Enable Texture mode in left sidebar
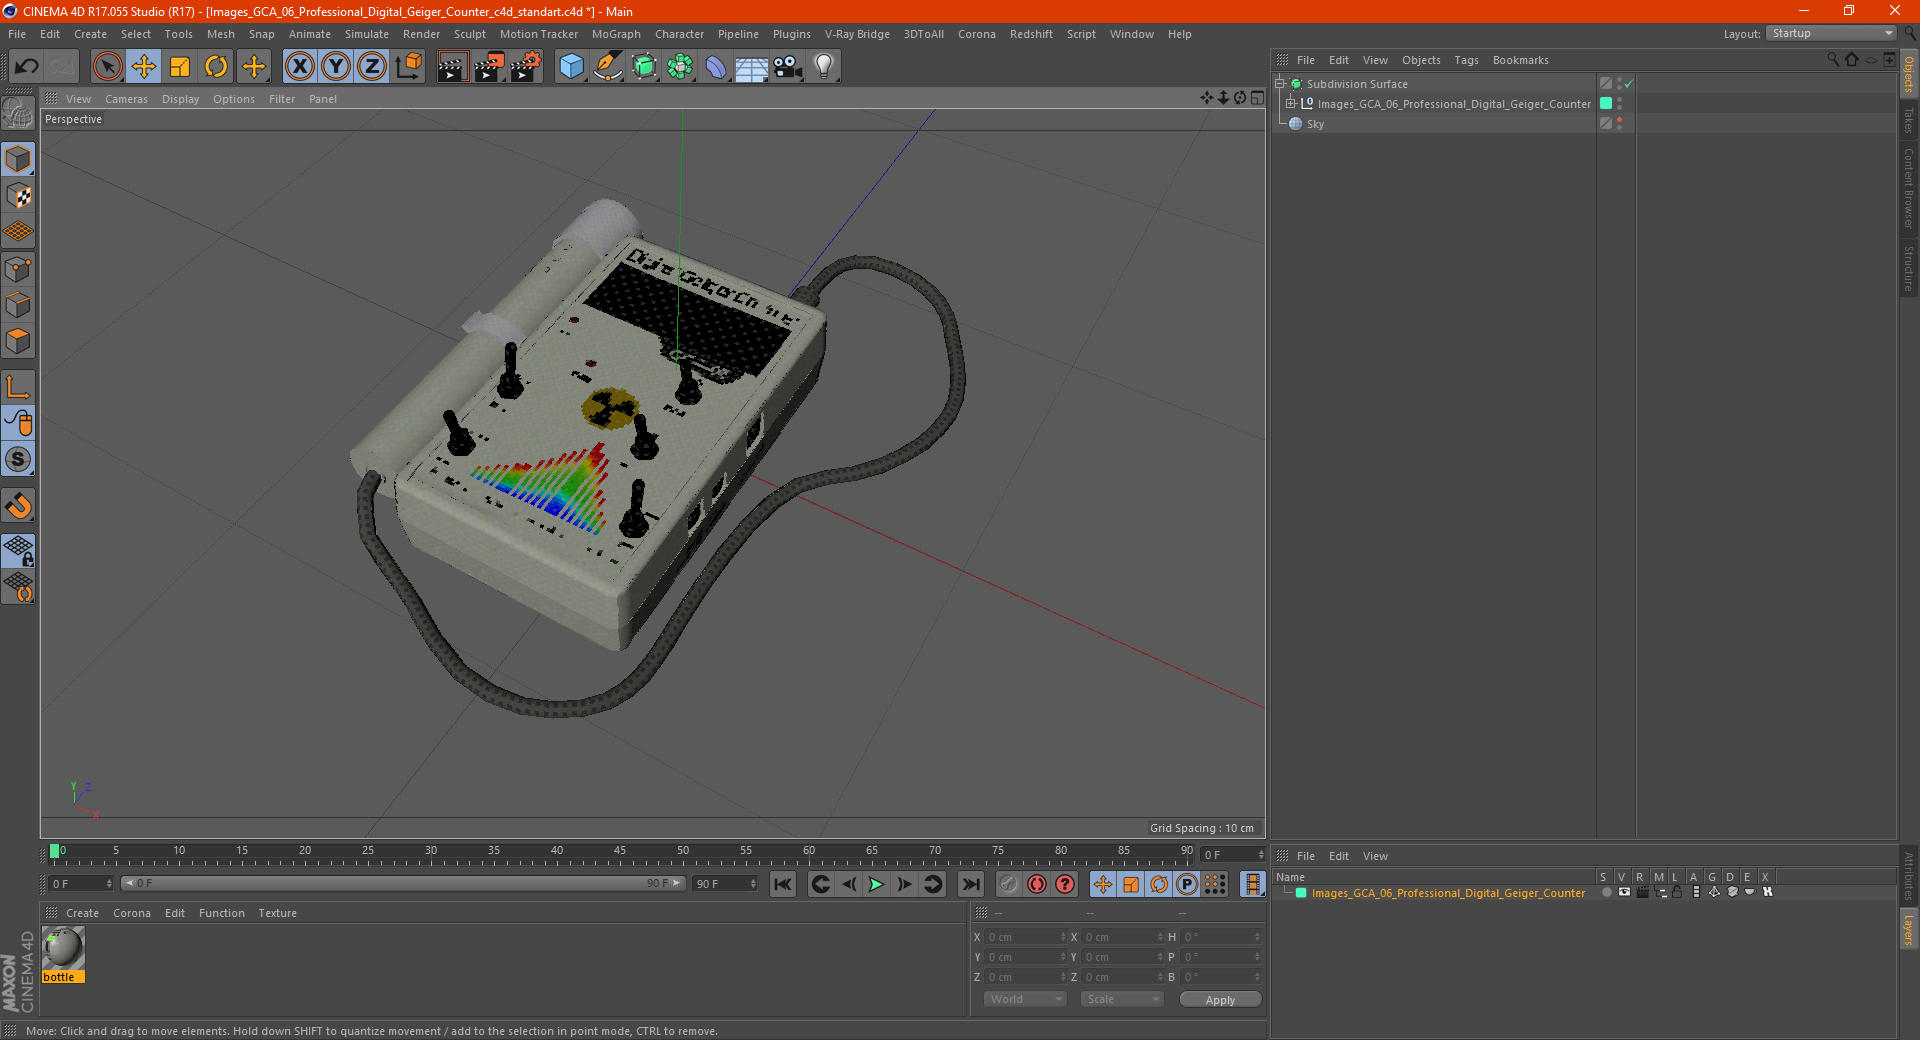 18,196
